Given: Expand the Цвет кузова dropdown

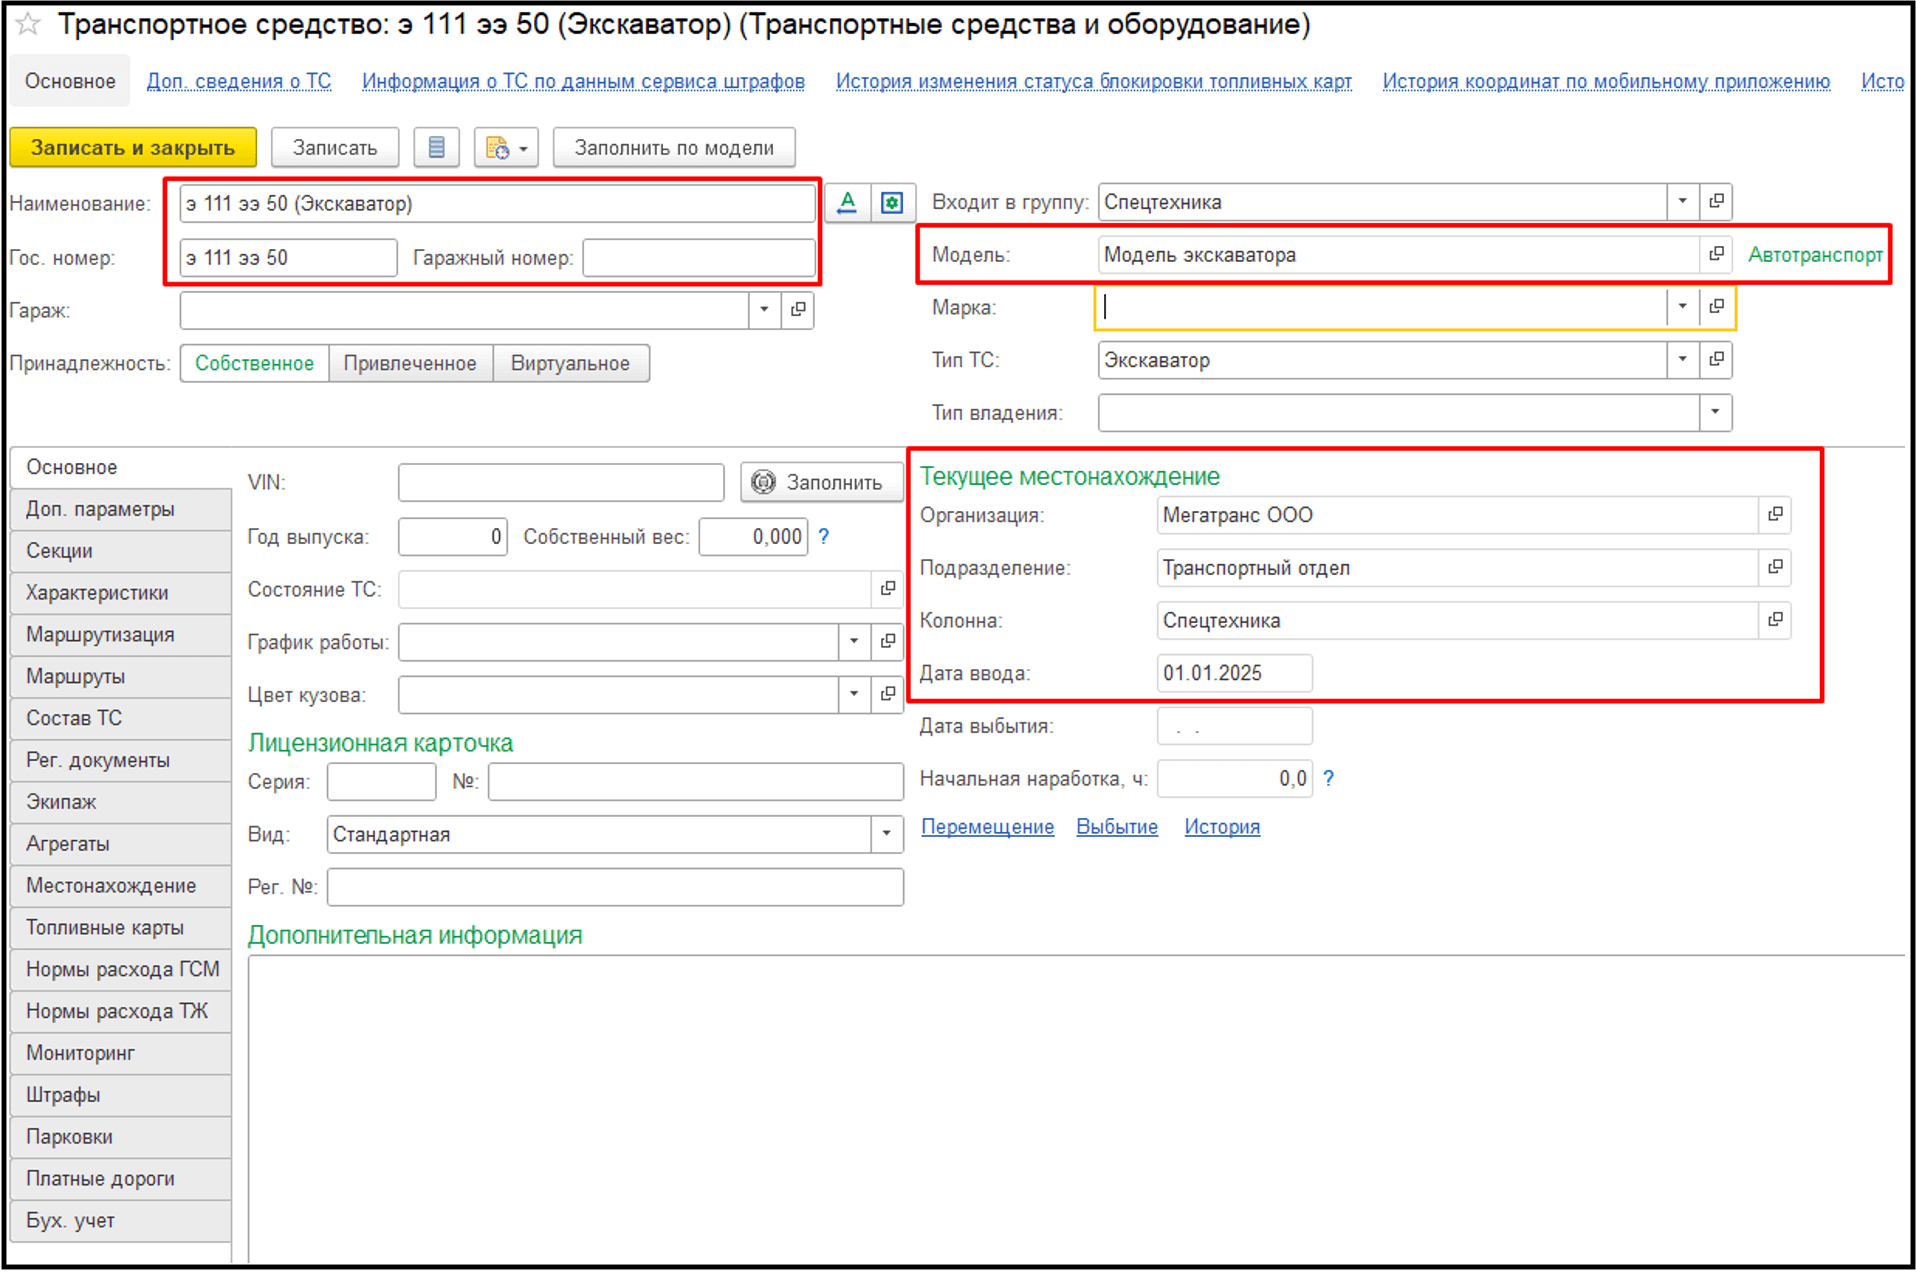Looking at the screenshot, I should (854, 694).
